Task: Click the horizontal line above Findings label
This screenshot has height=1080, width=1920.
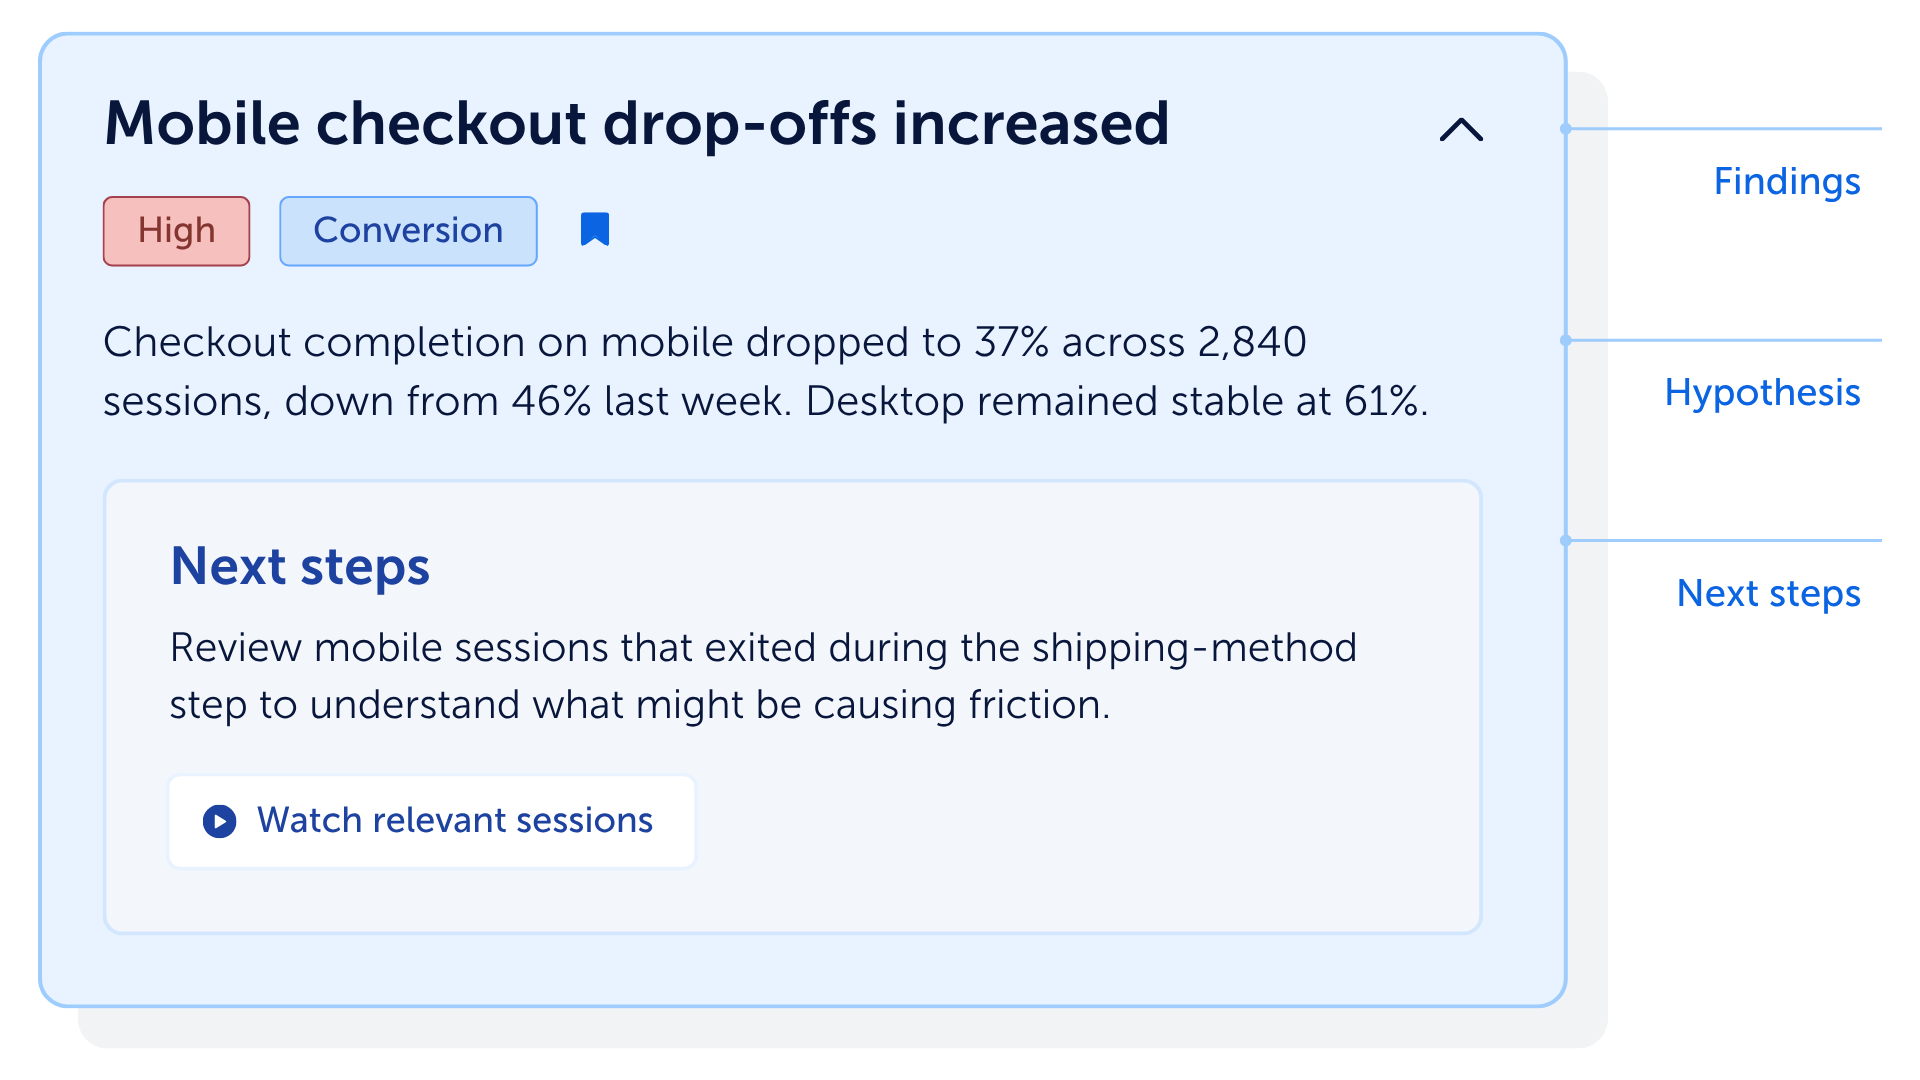Action: pyautogui.click(x=1726, y=129)
